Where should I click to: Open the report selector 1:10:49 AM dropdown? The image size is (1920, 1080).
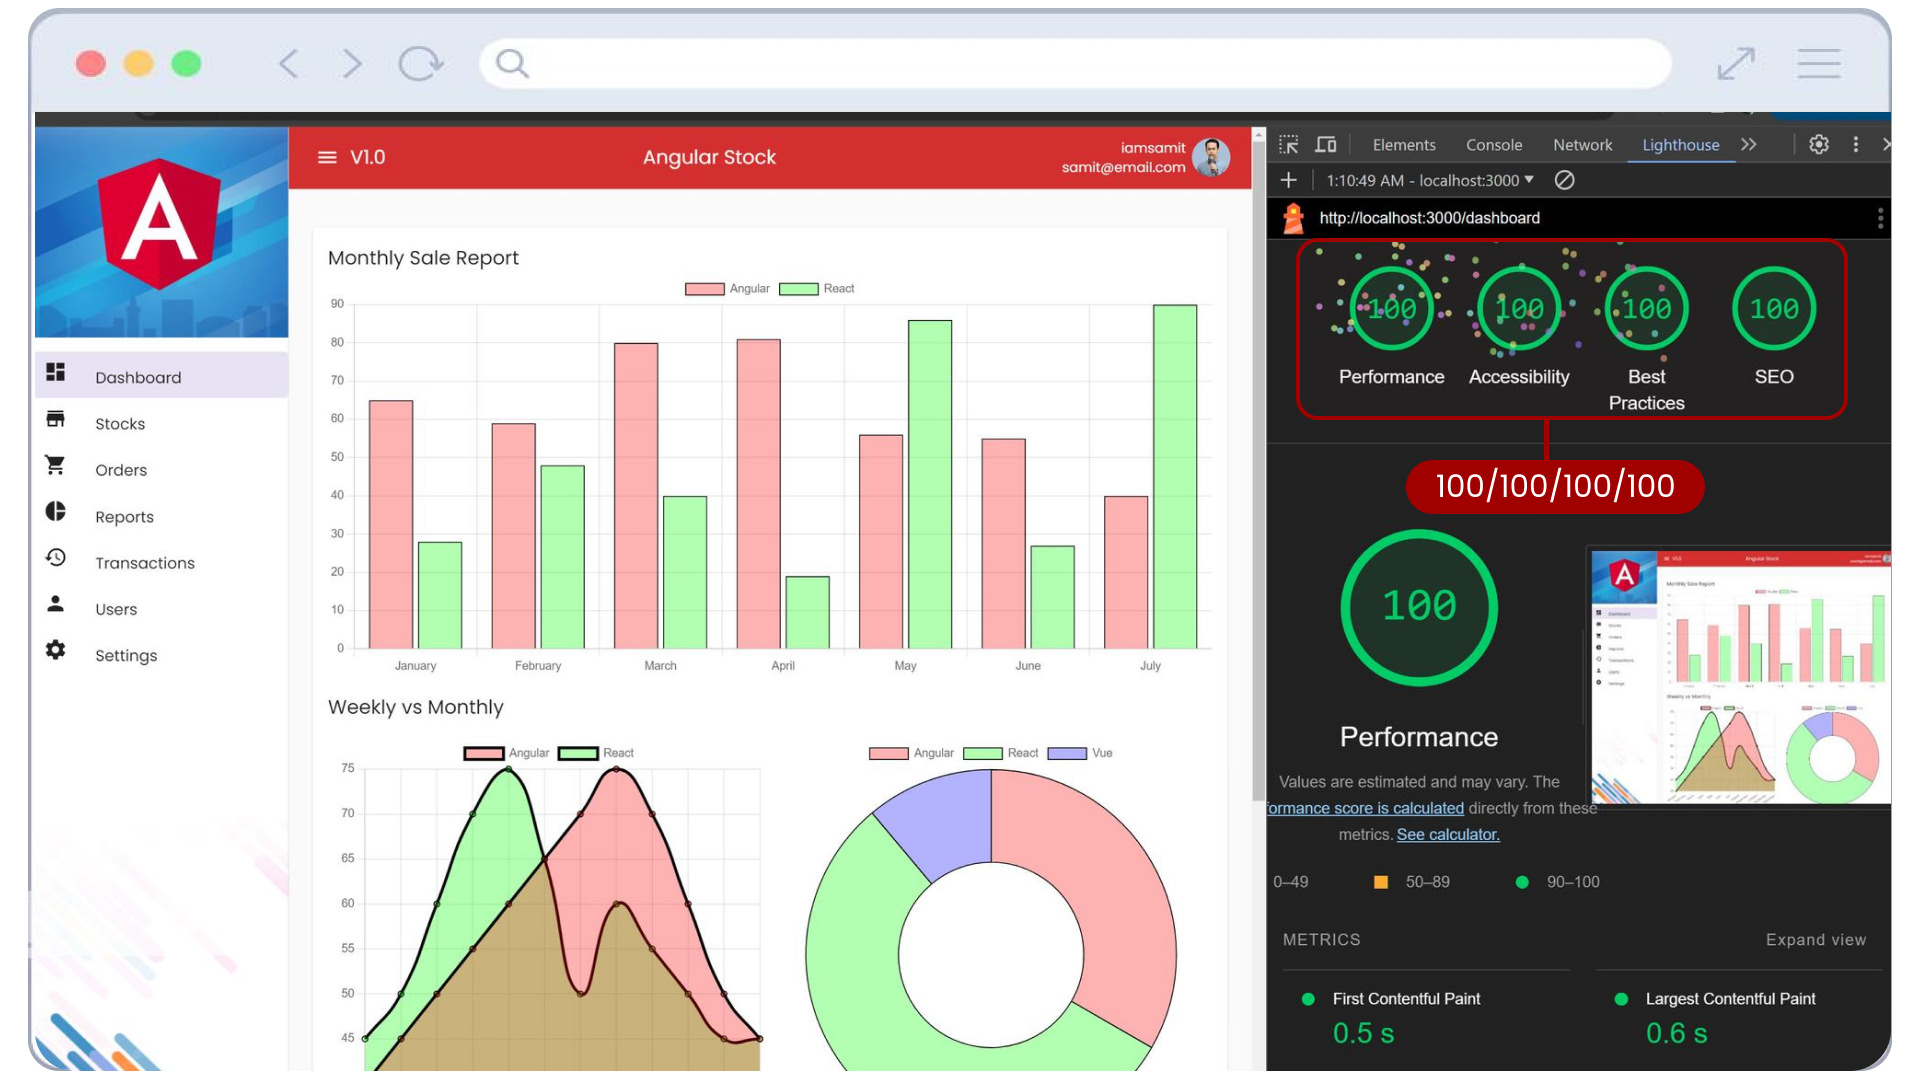(1430, 181)
